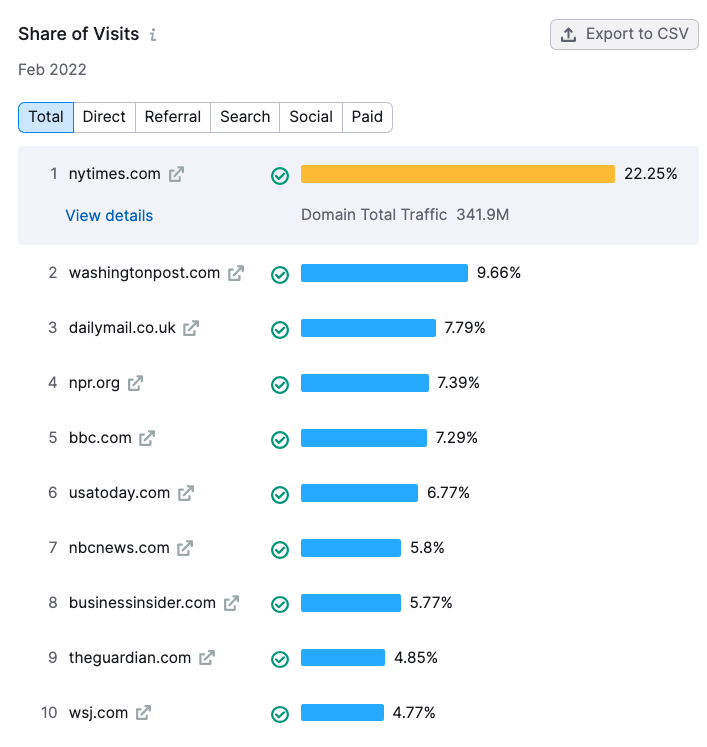Image resolution: width=707 pixels, height=747 pixels.
Task: Click the orange nytimes.com share bar
Action: click(458, 174)
